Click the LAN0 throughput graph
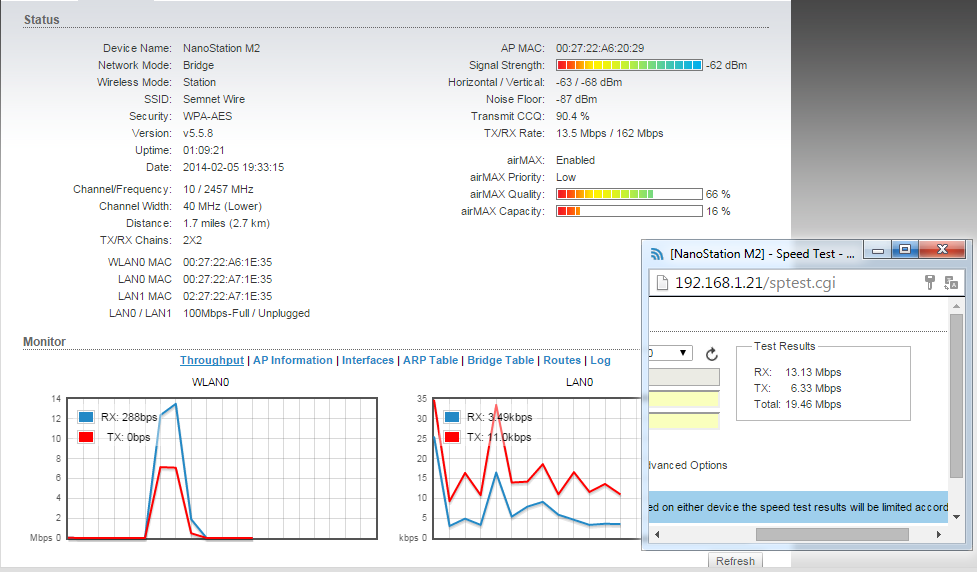977x572 pixels. 536,468
